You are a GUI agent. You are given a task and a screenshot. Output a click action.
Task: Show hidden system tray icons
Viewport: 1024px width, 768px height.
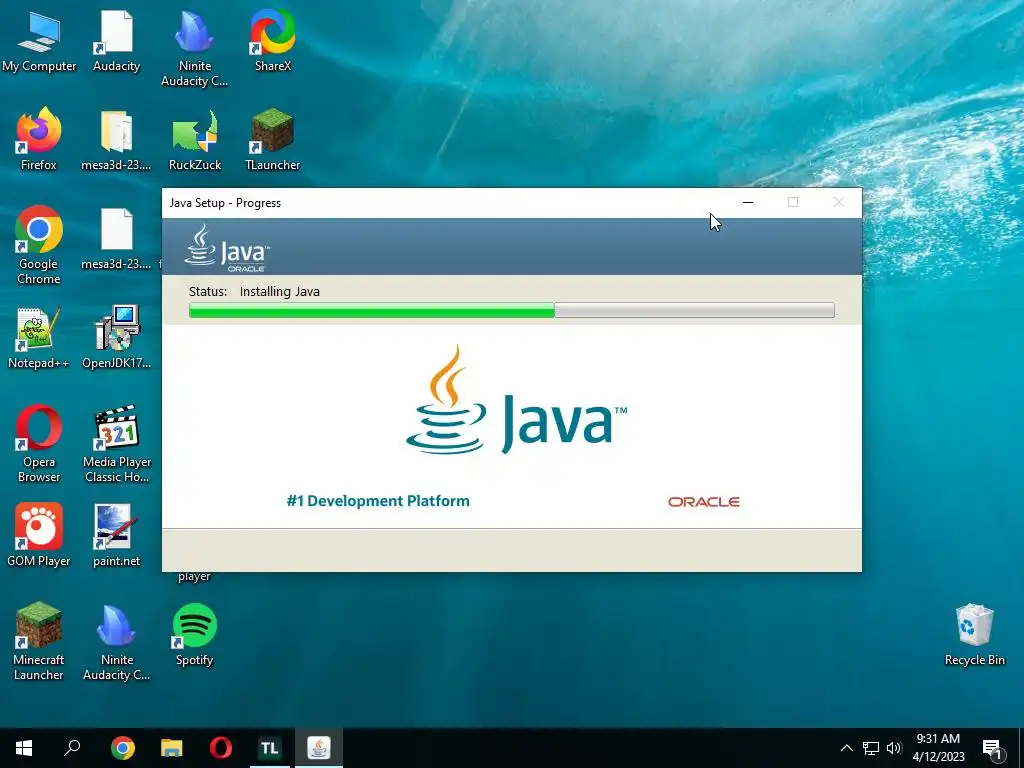pos(846,748)
